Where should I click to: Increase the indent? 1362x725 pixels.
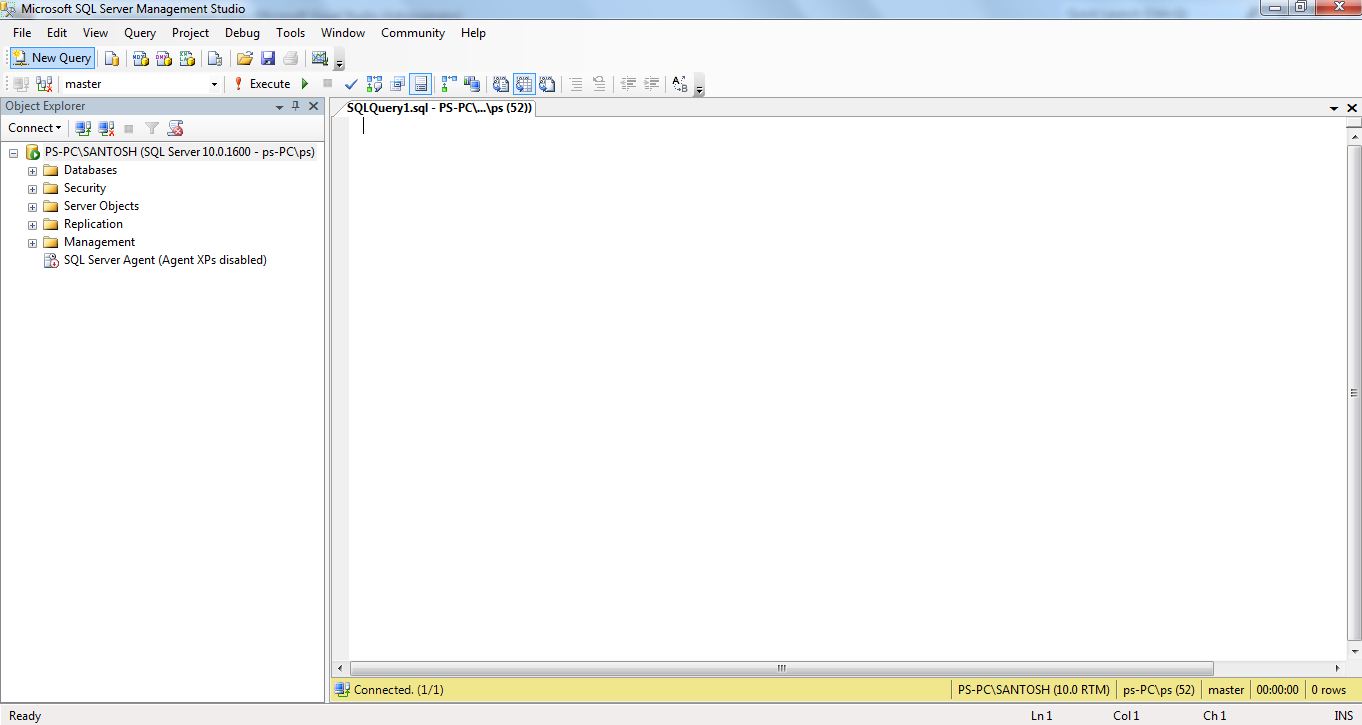pyautogui.click(x=651, y=84)
